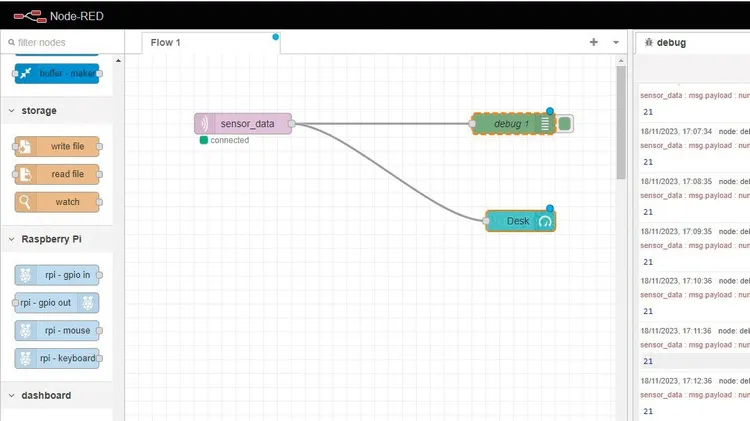This screenshot has width=750, height=421.
Task: Select the write file node
Action: pyautogui.click(x=57, y=146)
